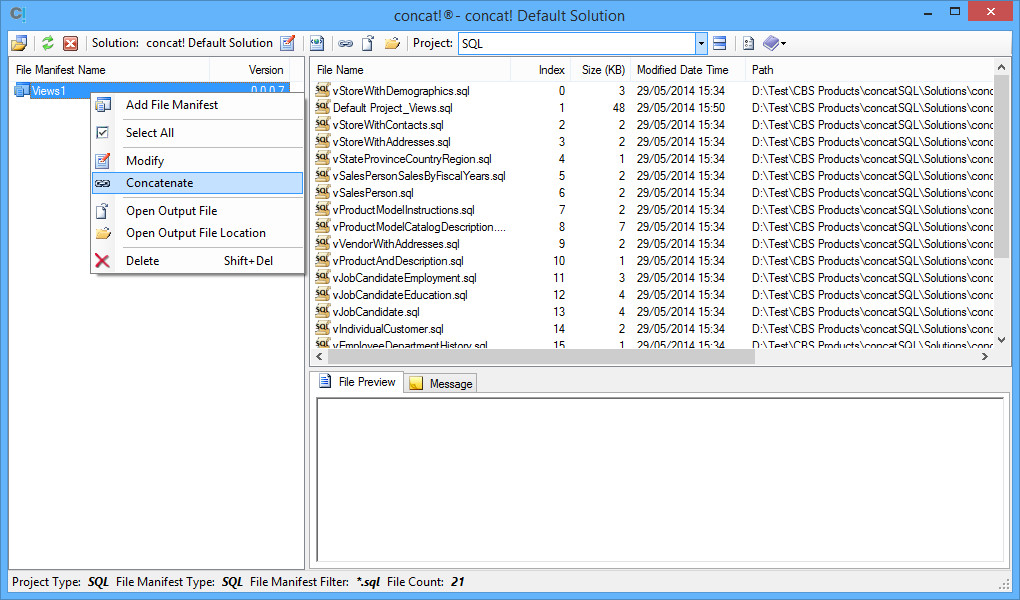Click the red Delete X menu icon
The image size is (1020, 600).
(x=102, y=261)
